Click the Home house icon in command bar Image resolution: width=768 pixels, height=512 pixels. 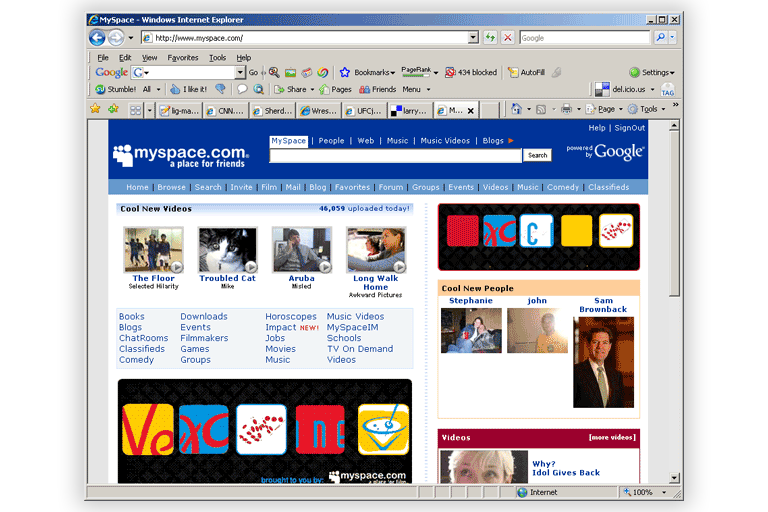pos(516,109)
